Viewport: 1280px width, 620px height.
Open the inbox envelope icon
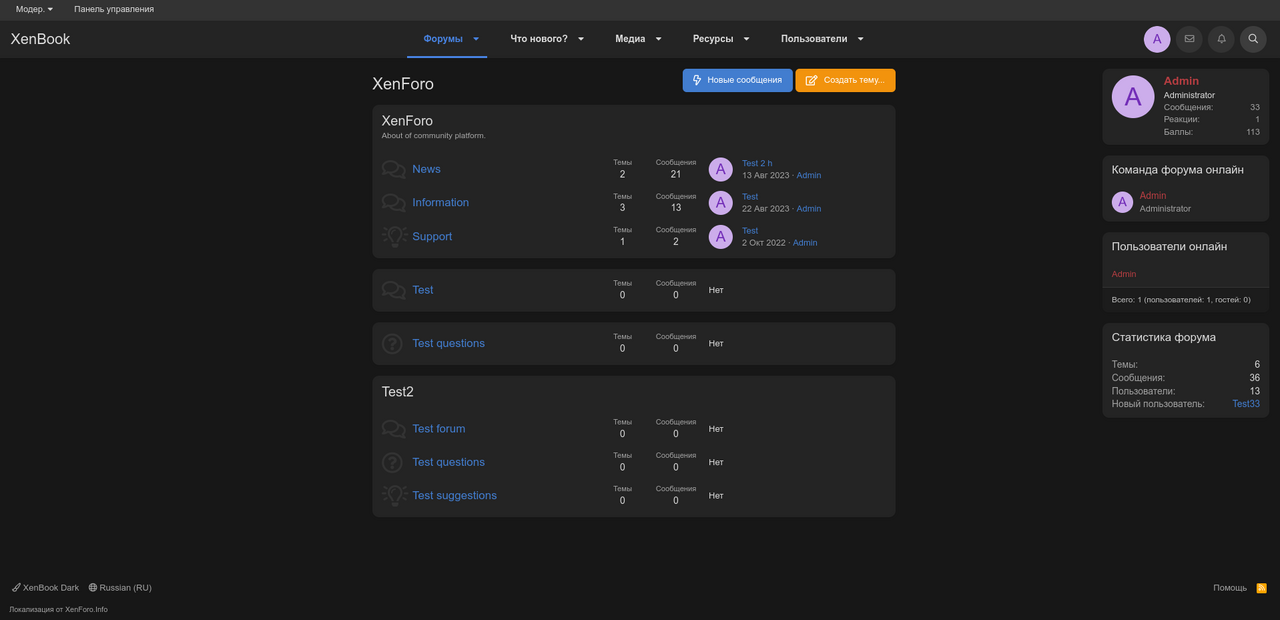click(1189, 39)
